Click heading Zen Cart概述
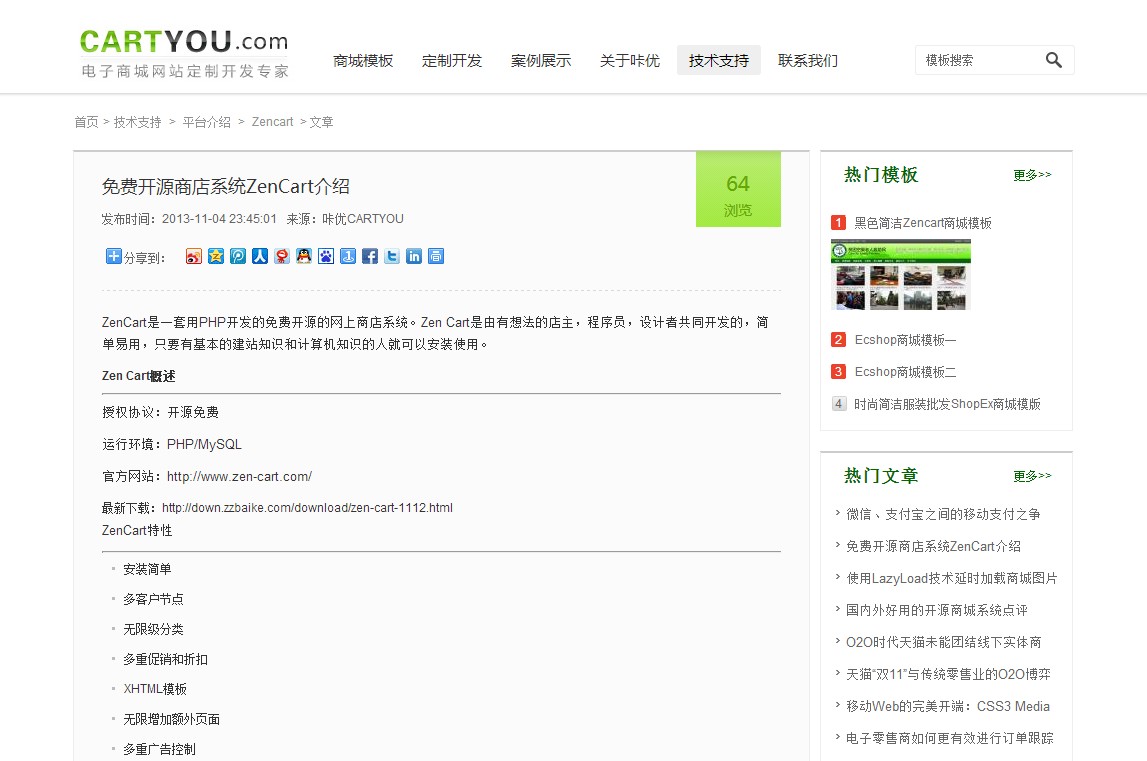Viewport: 1147px width, 761px height. (x=138, y=376)
